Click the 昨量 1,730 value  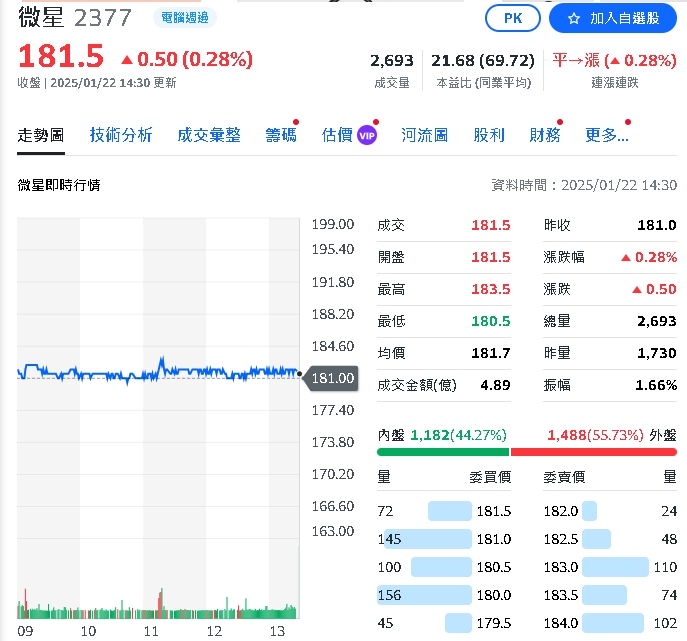657,353
